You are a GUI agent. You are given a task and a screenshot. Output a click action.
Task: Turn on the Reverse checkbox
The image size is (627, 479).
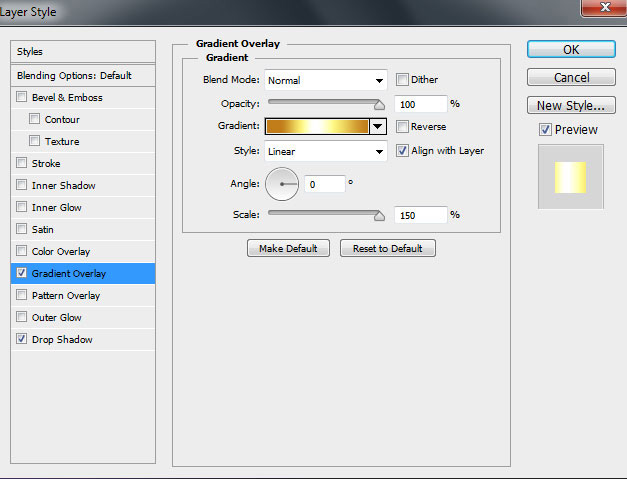tap(402, 126)
